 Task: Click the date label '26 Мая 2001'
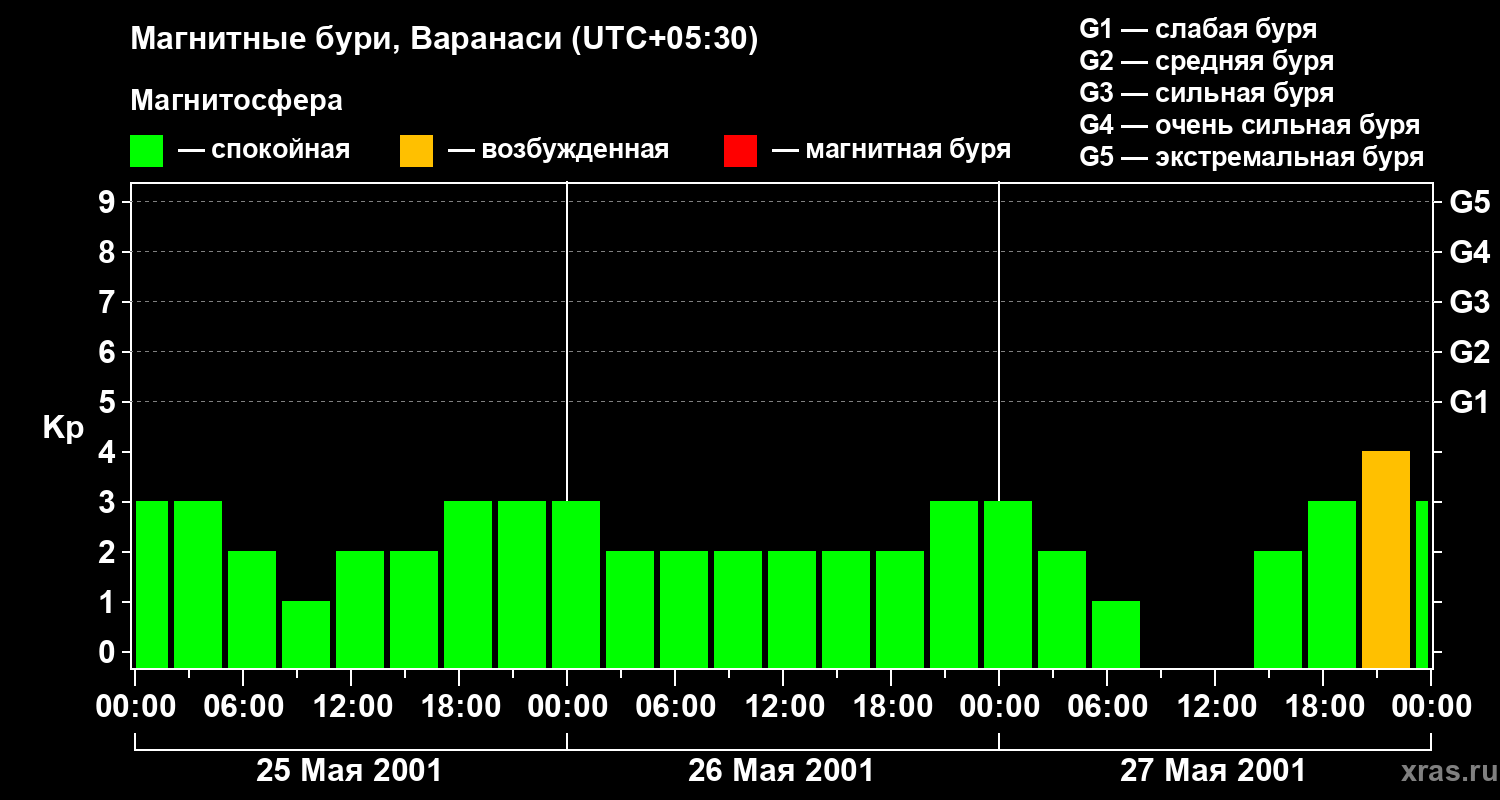click(x=781, y=771)
